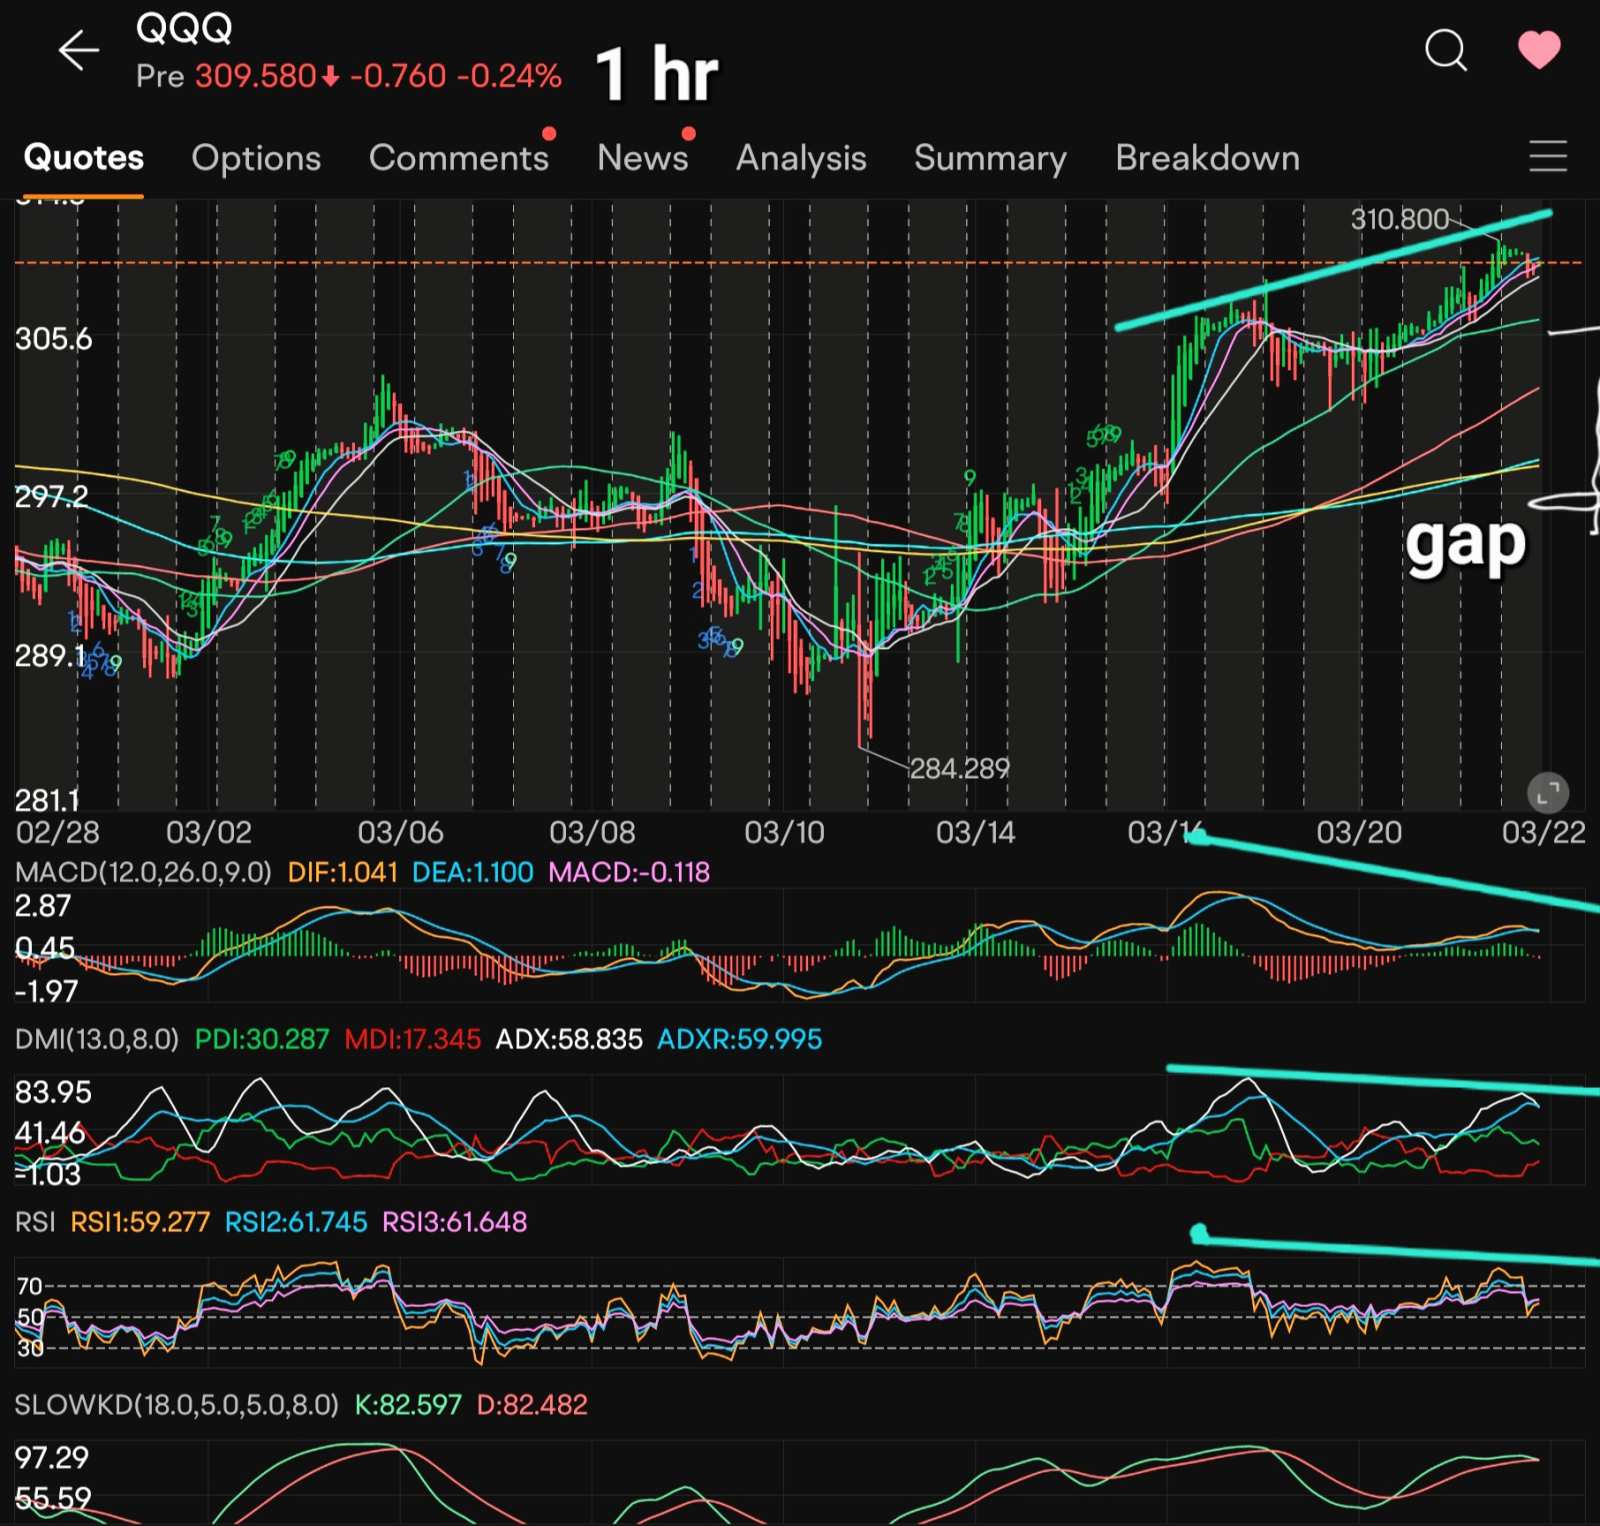
Task: Open the Comments tab
Action: [x=459, y=158]
